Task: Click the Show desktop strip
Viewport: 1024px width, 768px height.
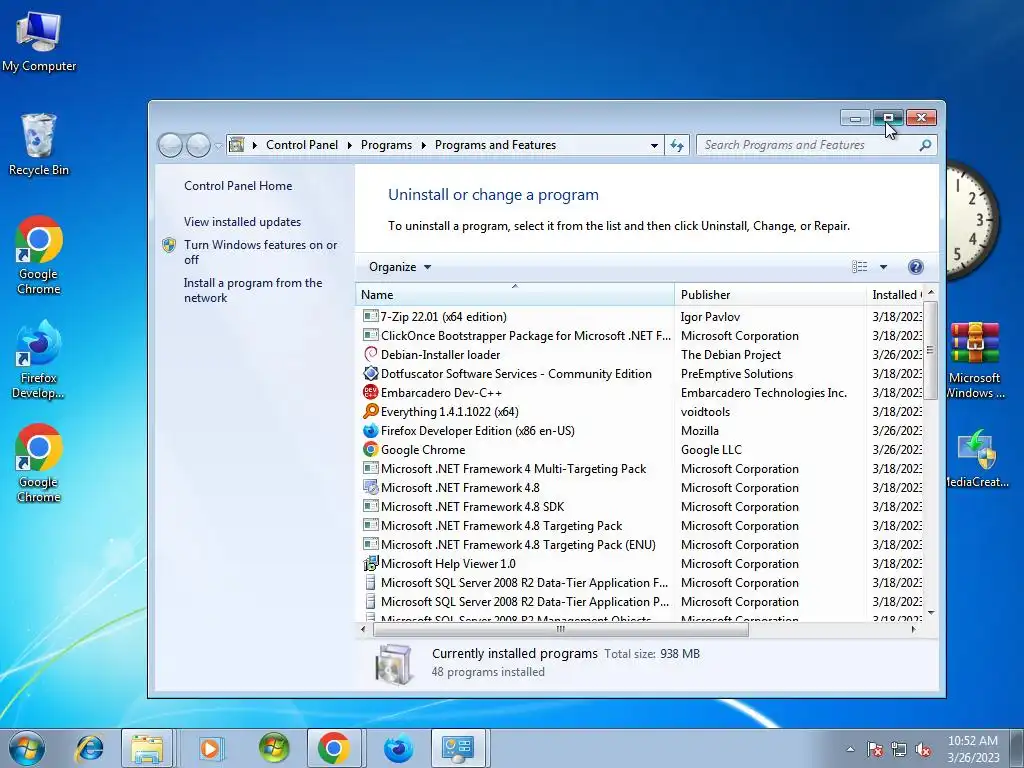Action: 1019,748
